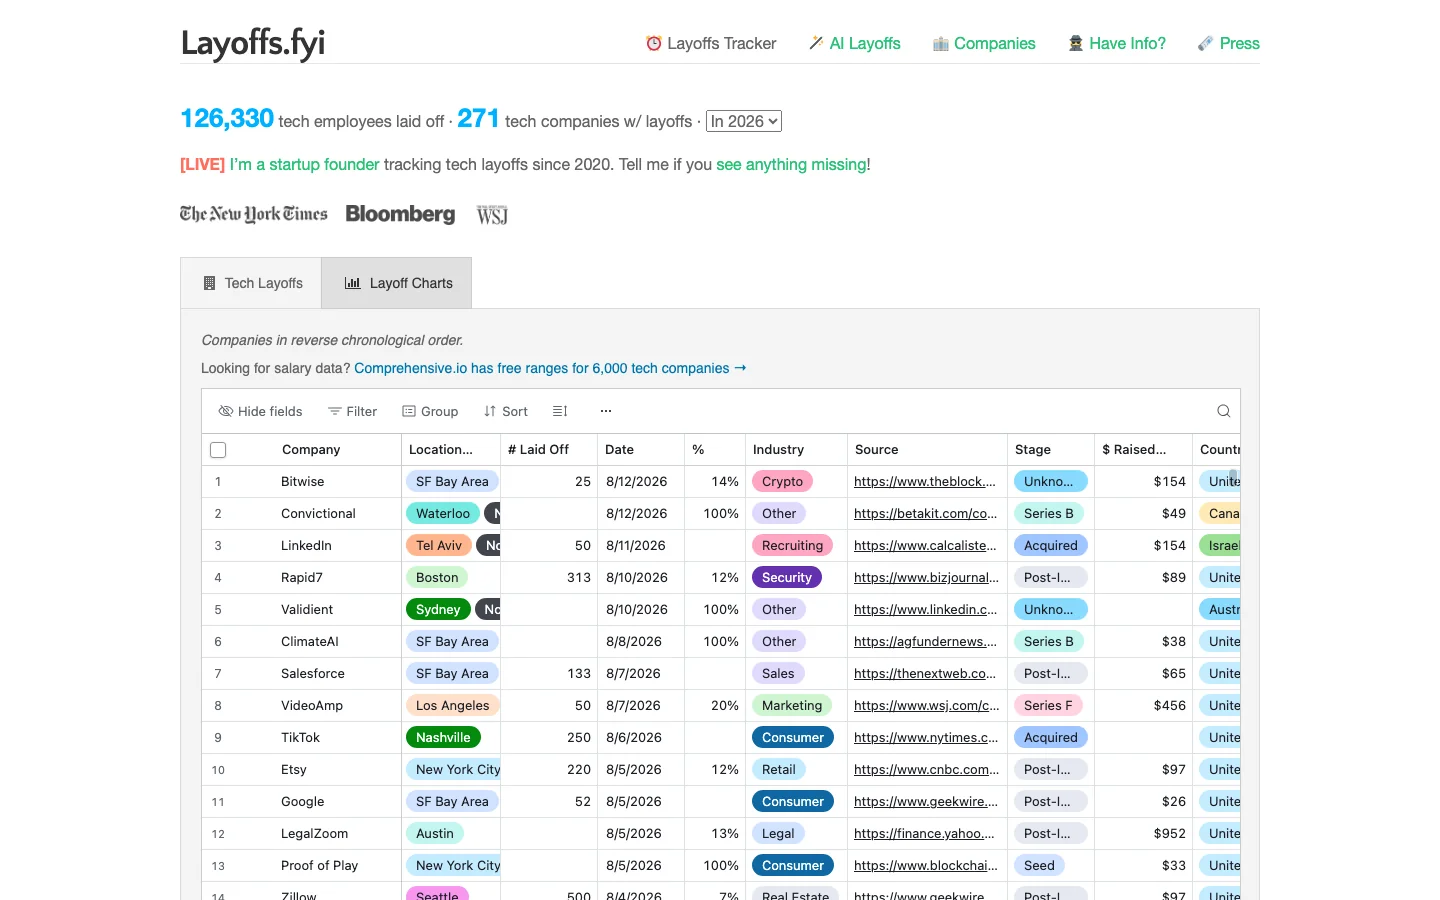Open the Group options
Viewport: 1440px width, 900px height.
click(430, 411)
